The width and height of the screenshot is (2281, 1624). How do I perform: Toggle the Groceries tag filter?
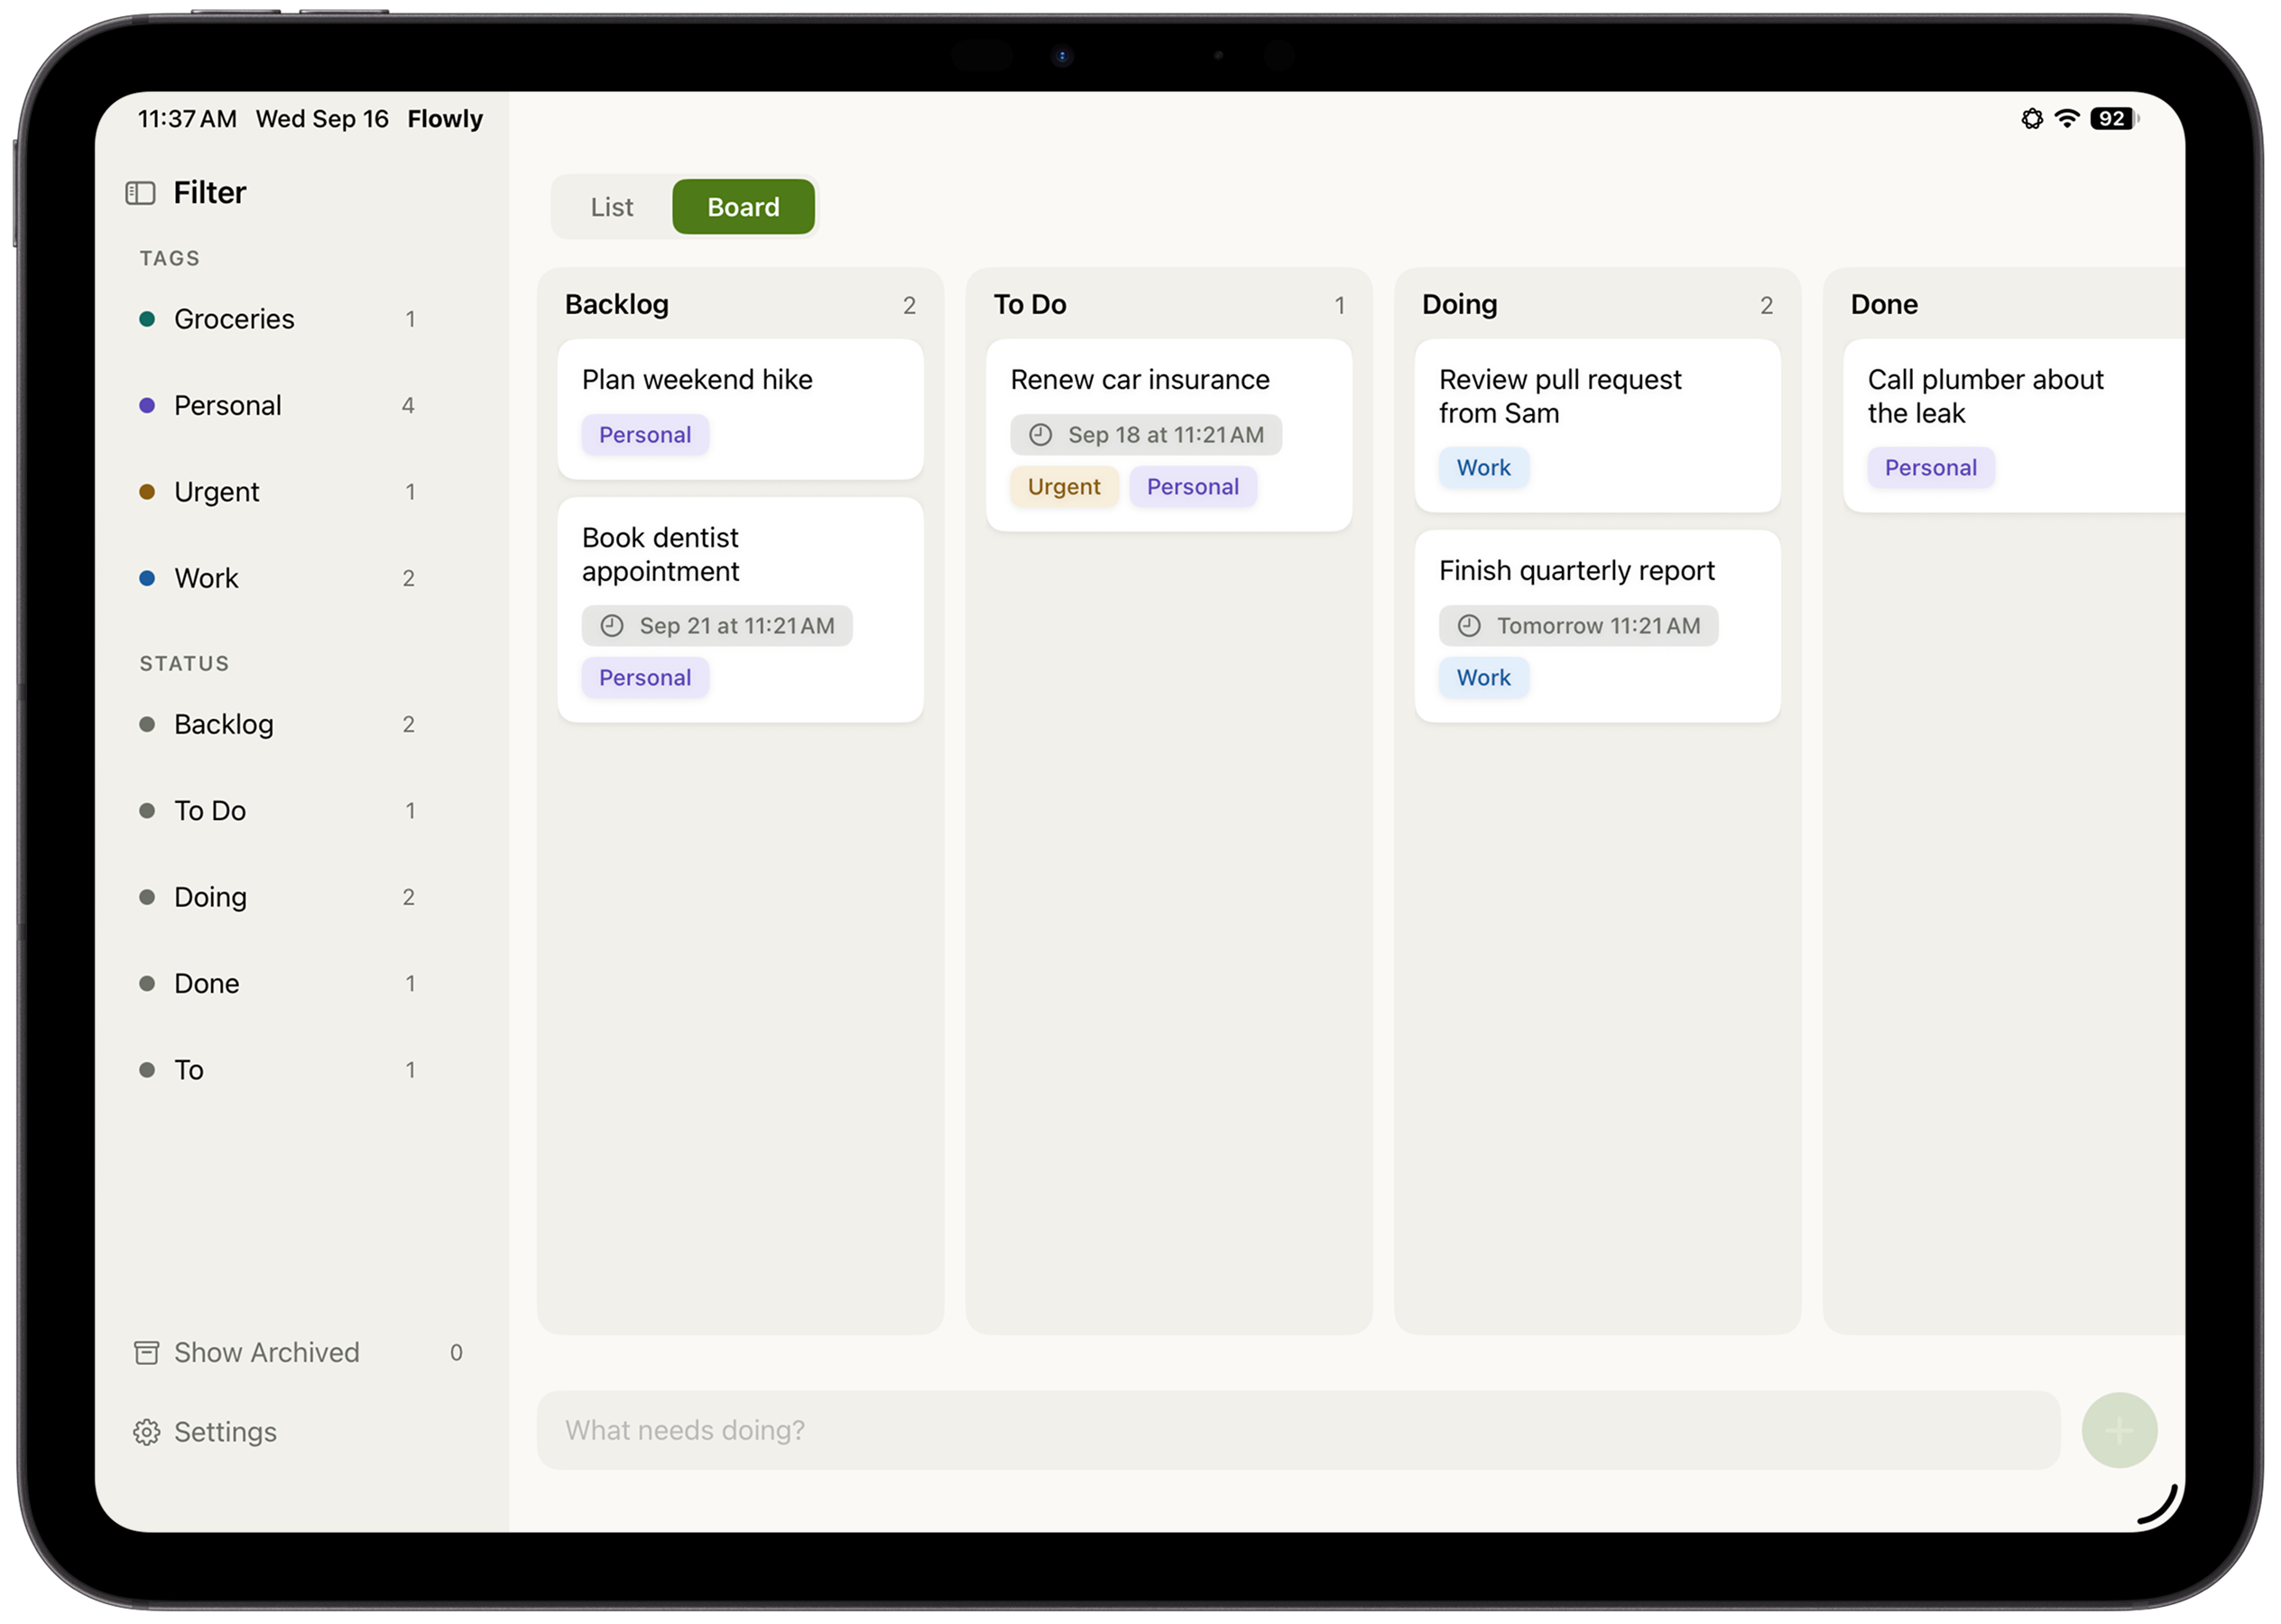click(x=279, y=319)
